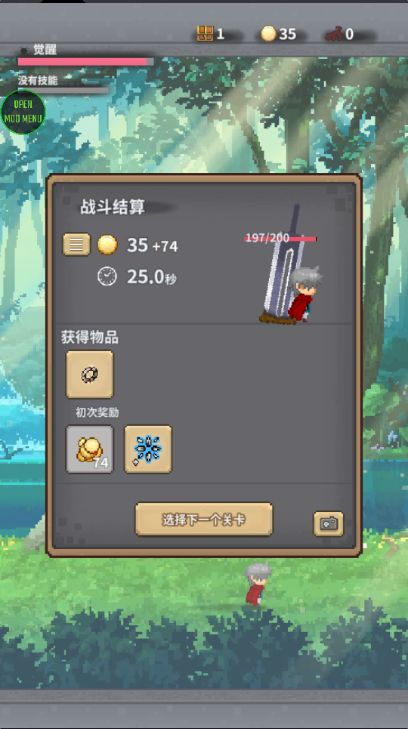Select the blue snowflake crystal reward
Image resolution: width=408 pixels, height=729 pixels.
pos(148,449)
